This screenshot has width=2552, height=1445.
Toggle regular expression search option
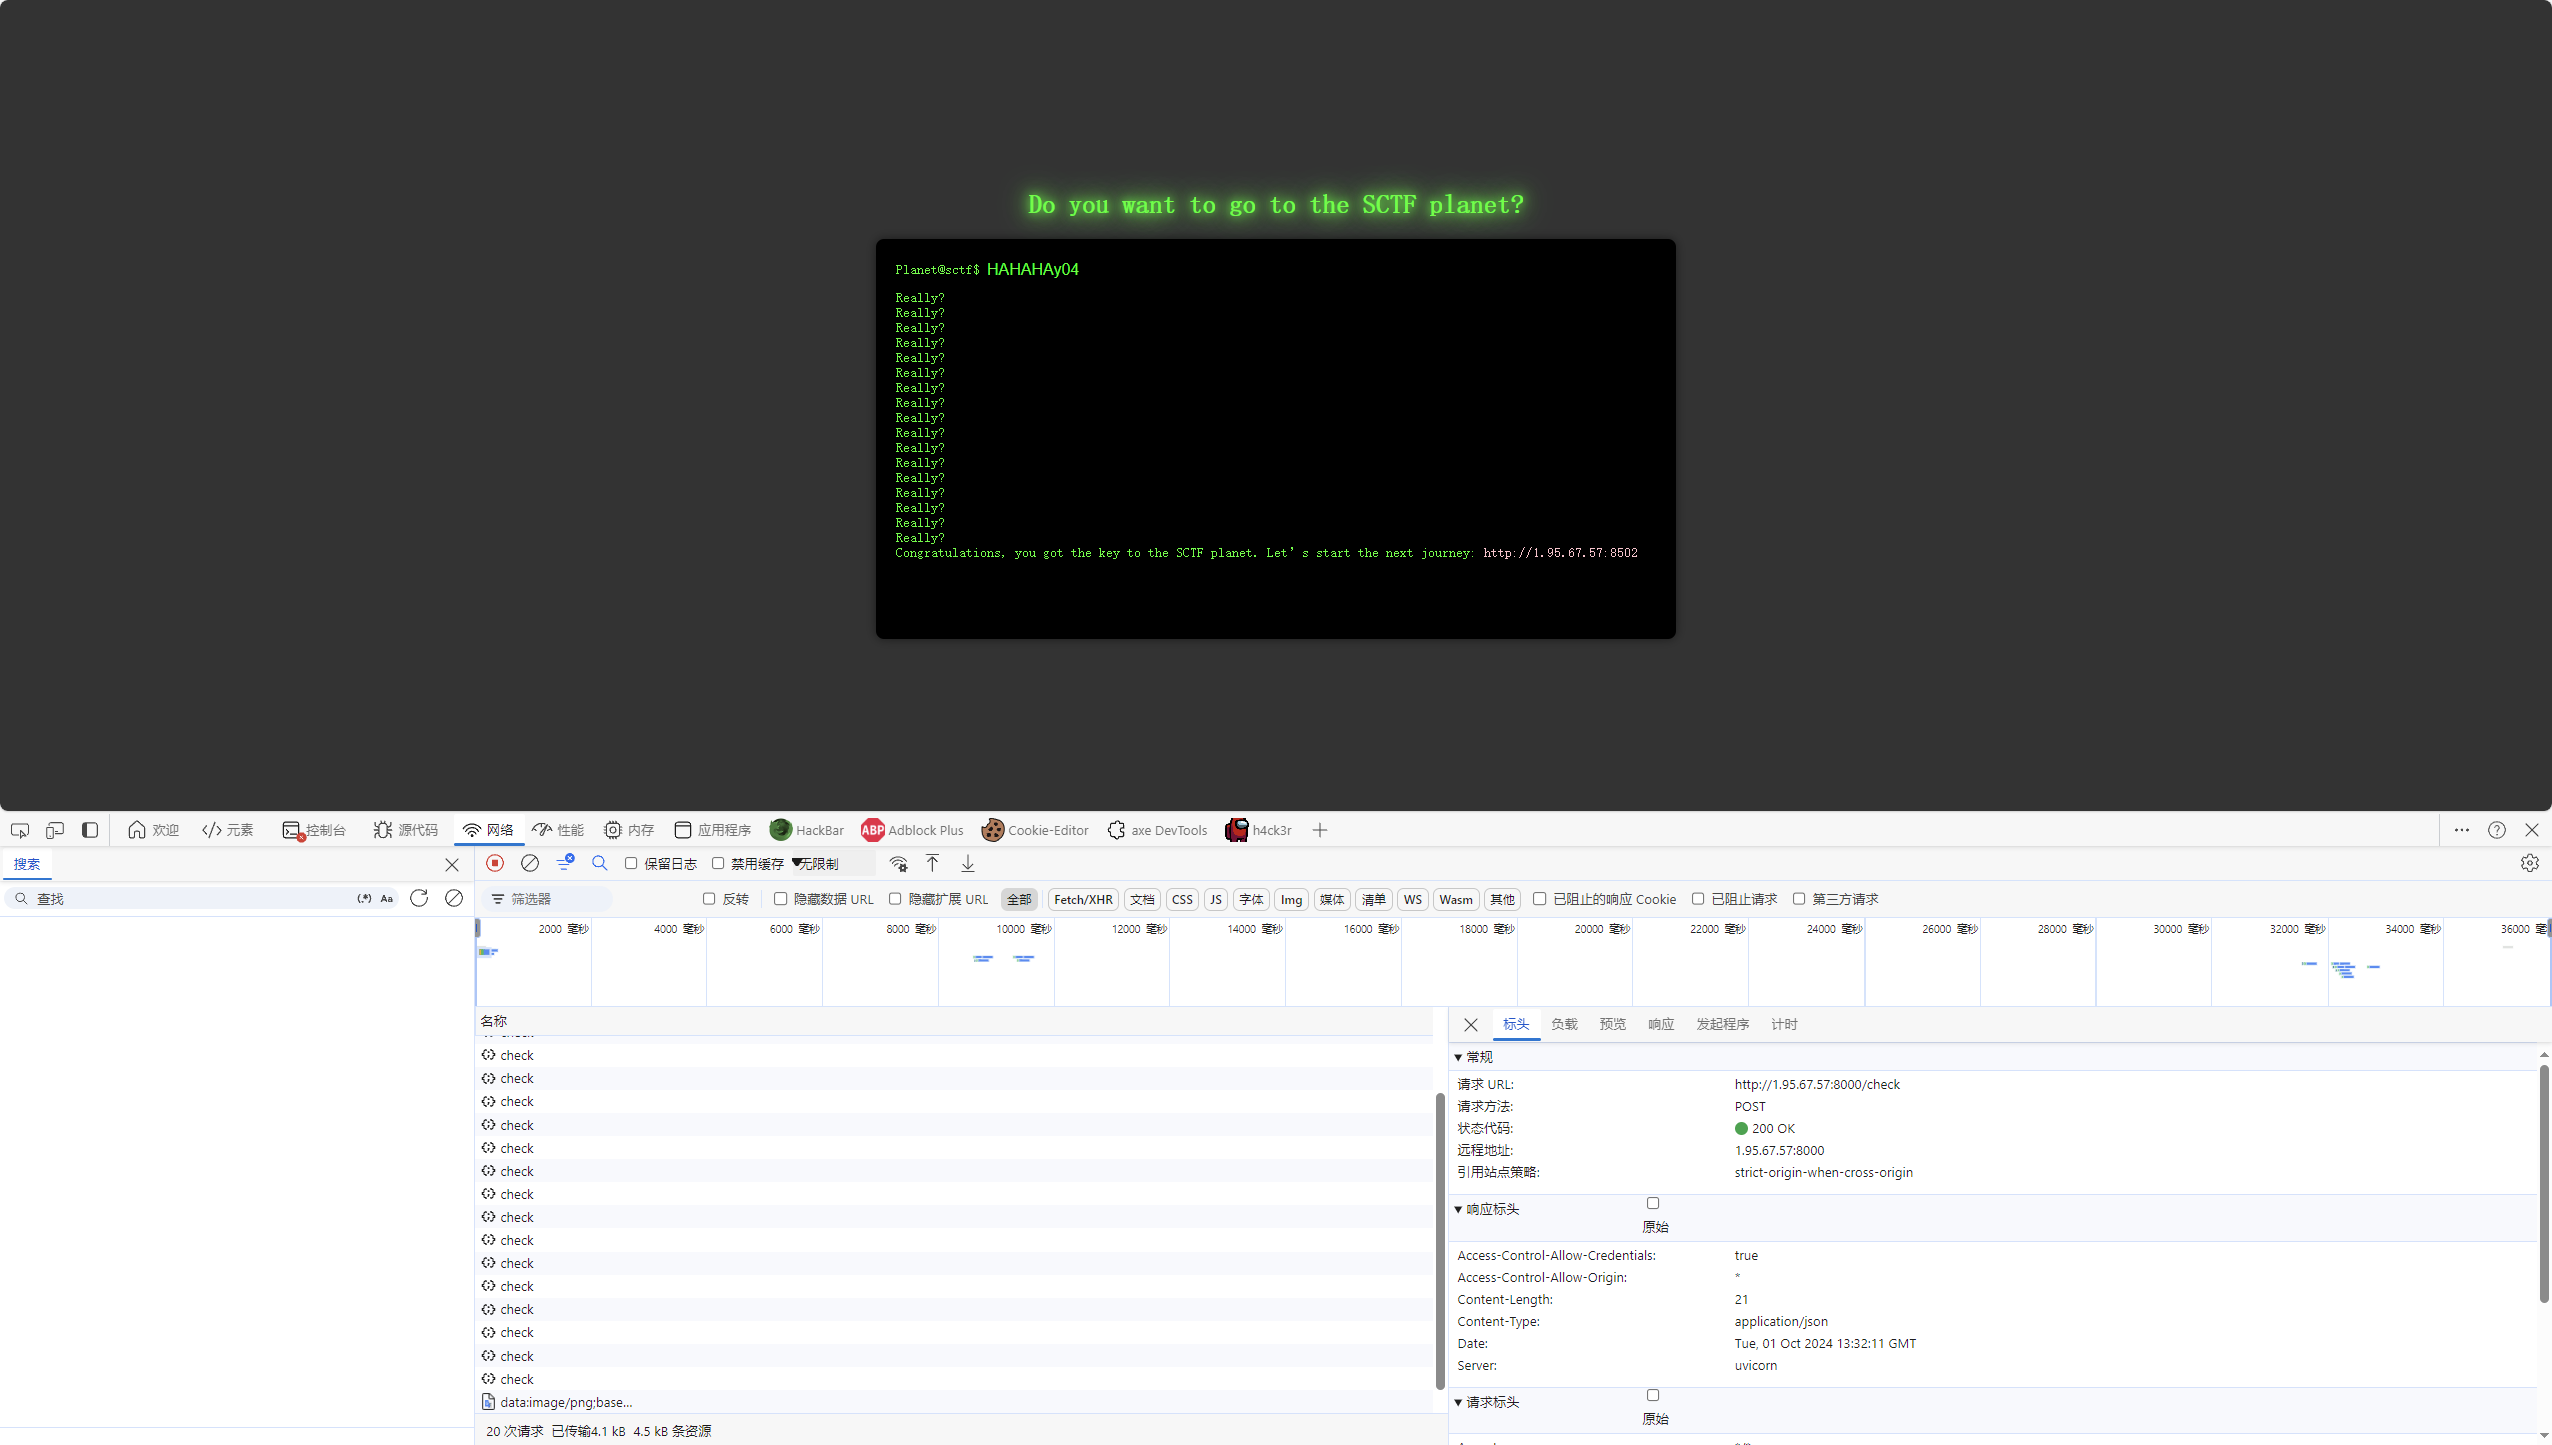(364, 899)
